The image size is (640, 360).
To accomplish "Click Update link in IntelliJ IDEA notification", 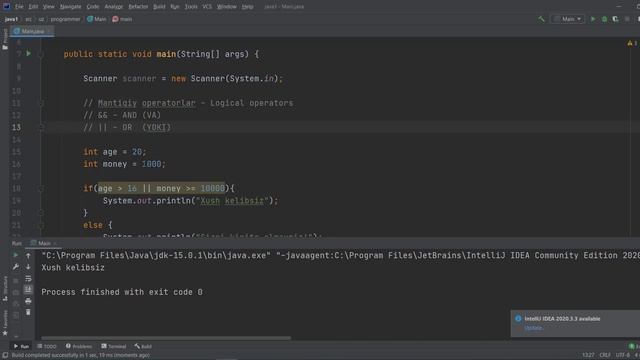I will click(533, 328).
